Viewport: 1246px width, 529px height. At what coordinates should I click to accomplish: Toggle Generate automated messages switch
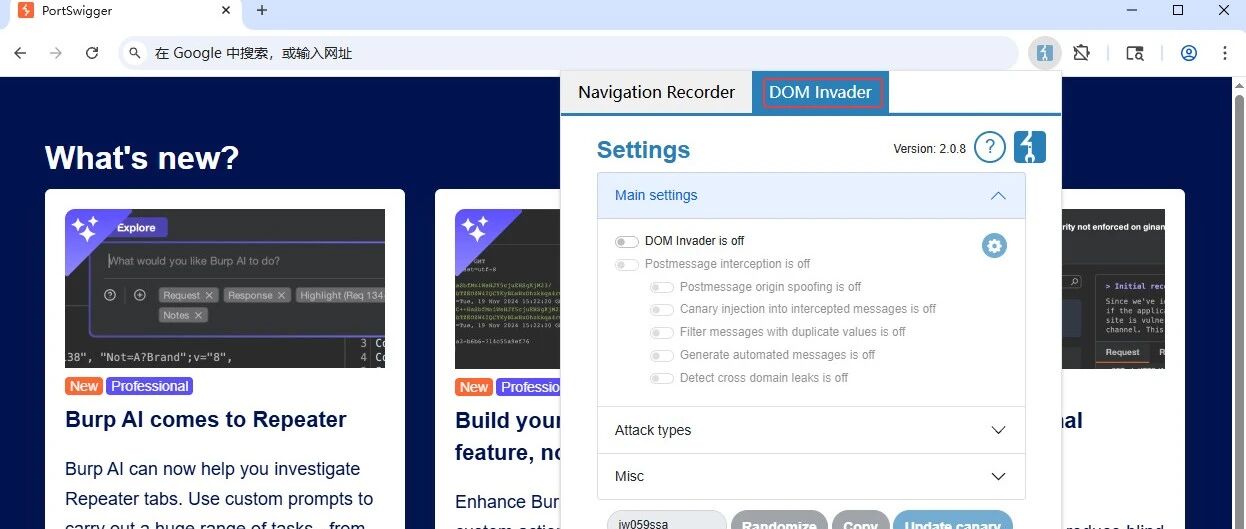click(x=662, y=356)
